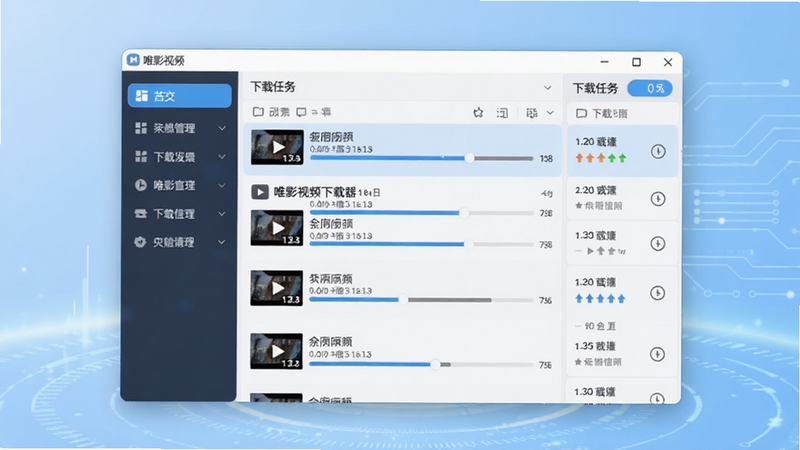The height and width of the screenshot is (450, 800).
Task: Click slider knob before the long dark-gray buffer
Action: pos(403,300)
